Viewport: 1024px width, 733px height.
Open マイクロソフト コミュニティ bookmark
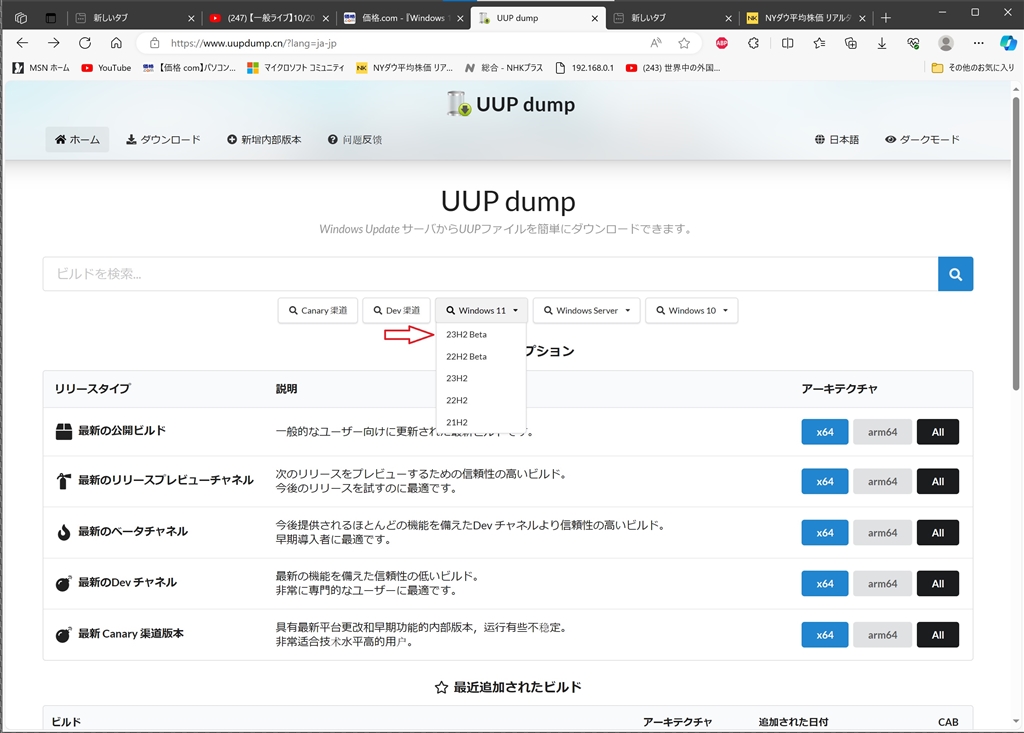(295, 67)
